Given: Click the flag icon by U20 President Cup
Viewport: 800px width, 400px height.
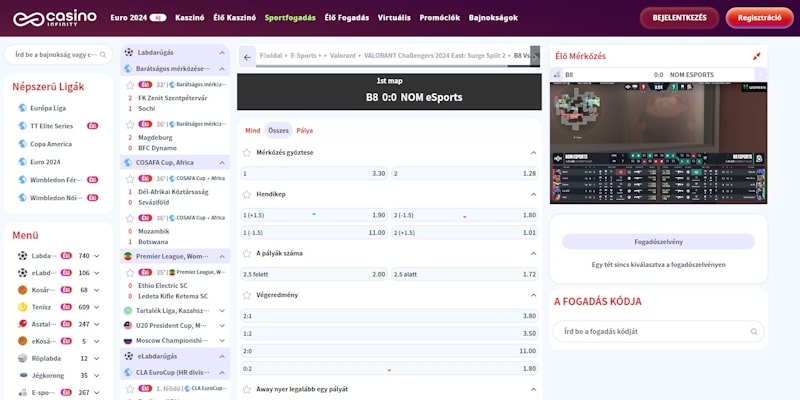Looking at the screenshot, I should (128, 325).
